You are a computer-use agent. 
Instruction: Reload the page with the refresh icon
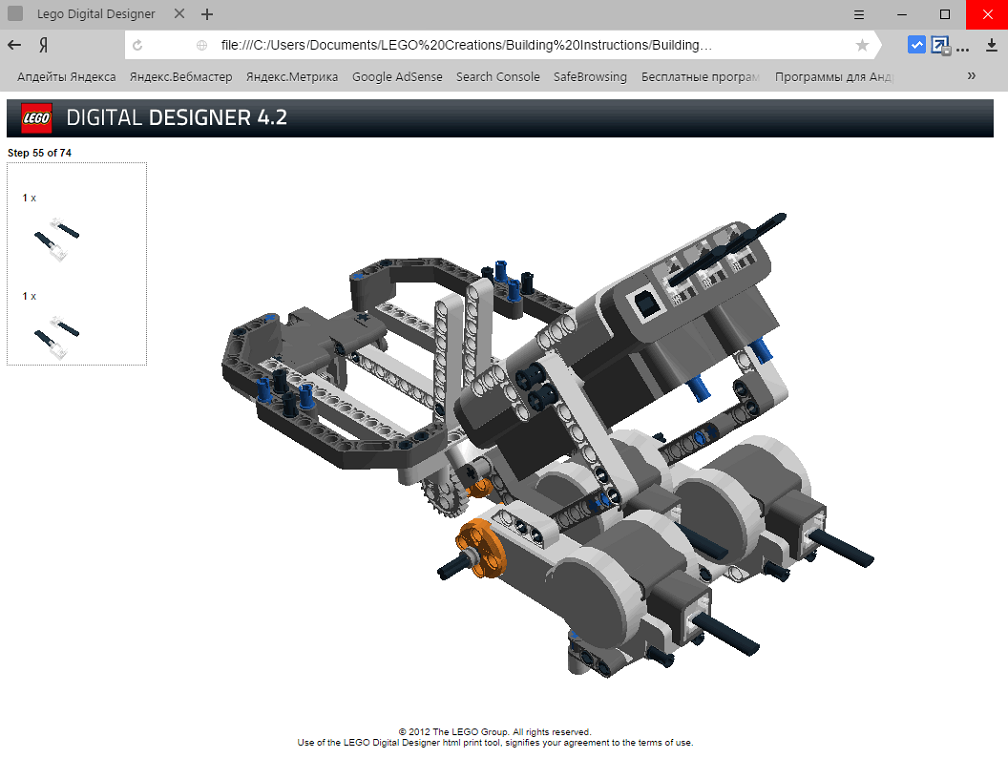pyautogui.click(x=137, y=46)
